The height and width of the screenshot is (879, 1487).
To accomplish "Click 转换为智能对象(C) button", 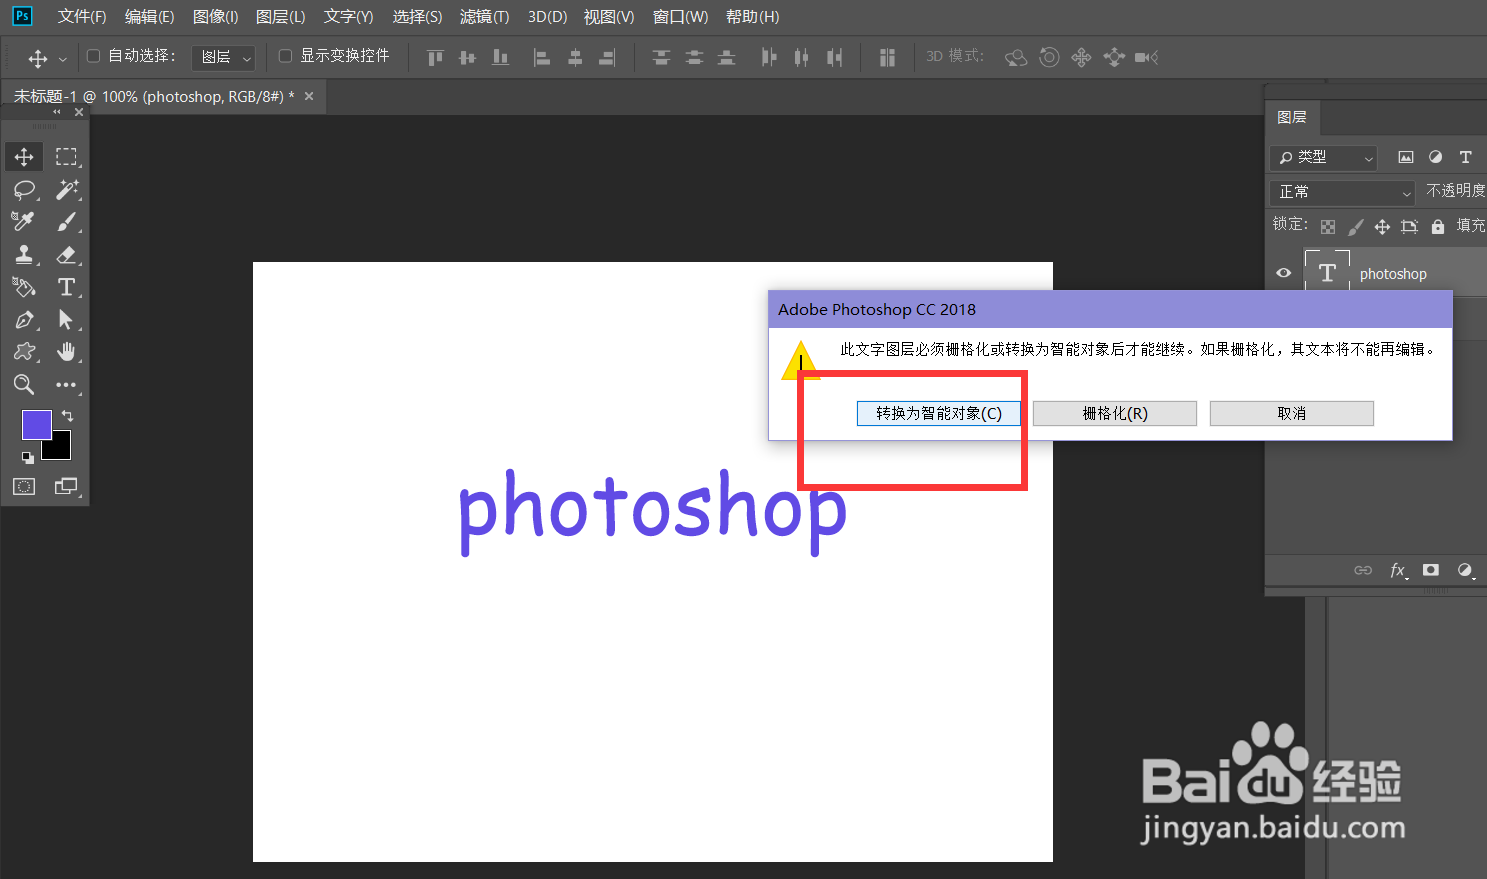I will coord(939,413).
